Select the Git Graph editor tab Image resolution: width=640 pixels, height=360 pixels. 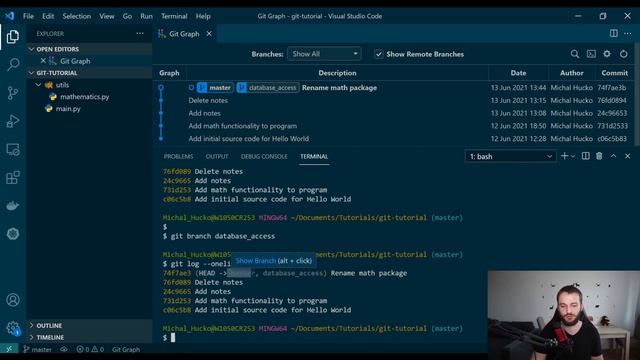[x=184, y=33]
